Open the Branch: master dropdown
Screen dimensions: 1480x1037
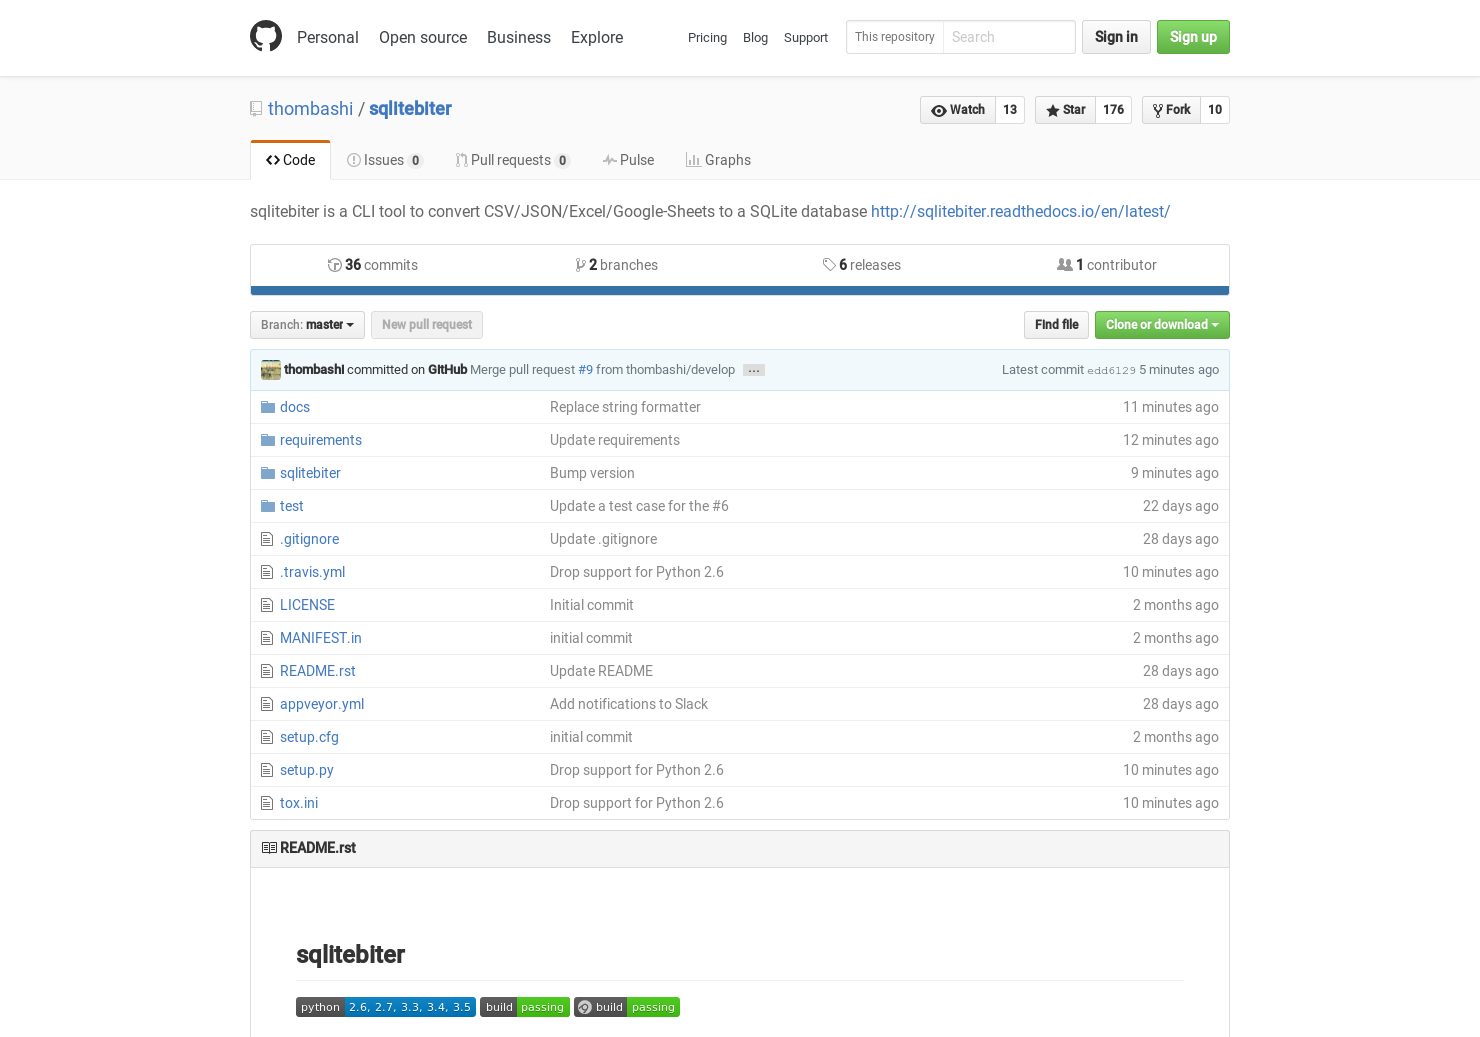tap(307, 325)
